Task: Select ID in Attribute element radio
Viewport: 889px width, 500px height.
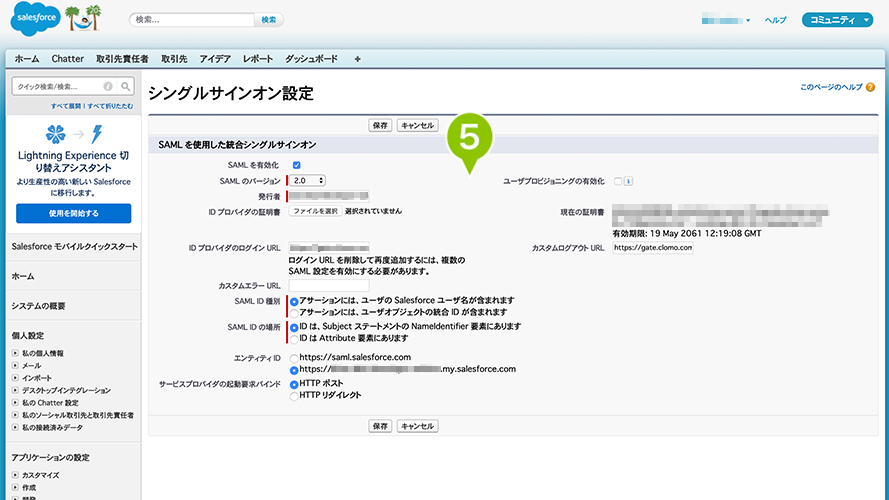Action: [x=294, y=339]
